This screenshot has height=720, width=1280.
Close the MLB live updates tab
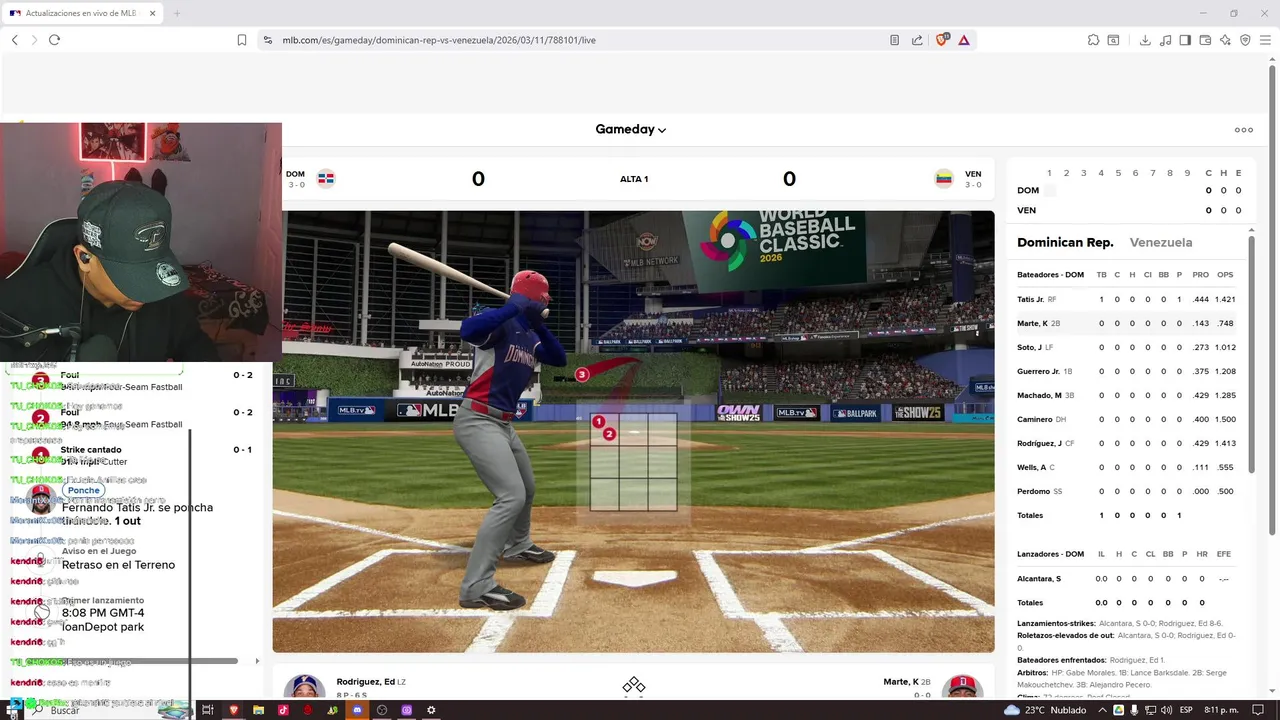coord(152,13)
